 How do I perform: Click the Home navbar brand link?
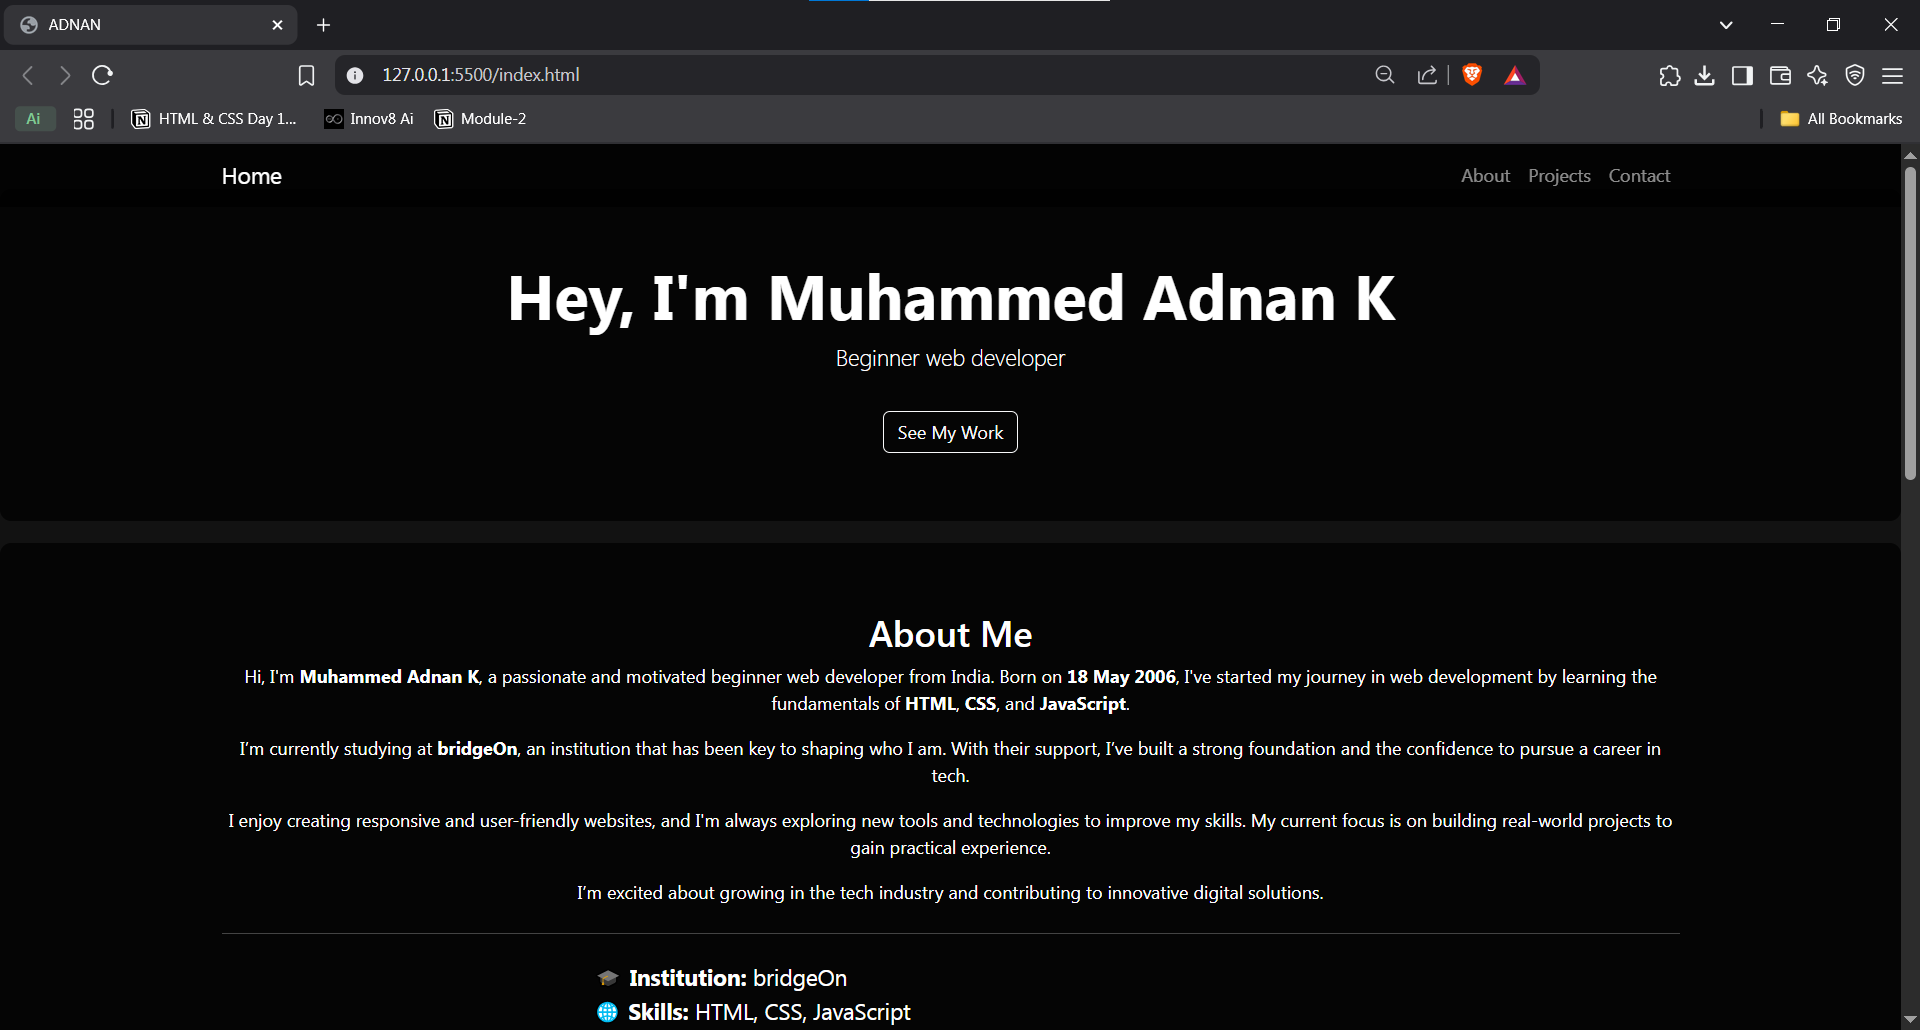[x=252, y=176]
